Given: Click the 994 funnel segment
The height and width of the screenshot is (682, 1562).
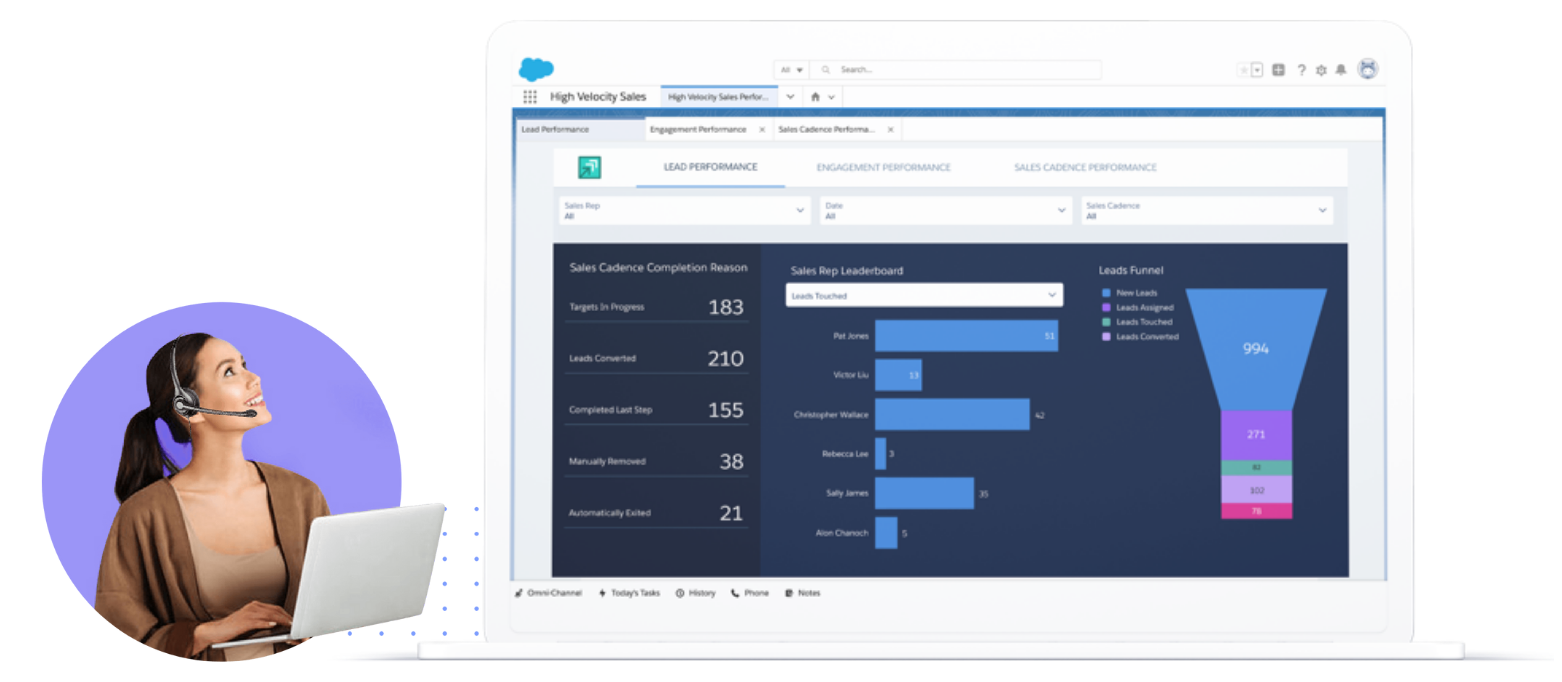Looking at the screenshot, I should pos(1256,349).
